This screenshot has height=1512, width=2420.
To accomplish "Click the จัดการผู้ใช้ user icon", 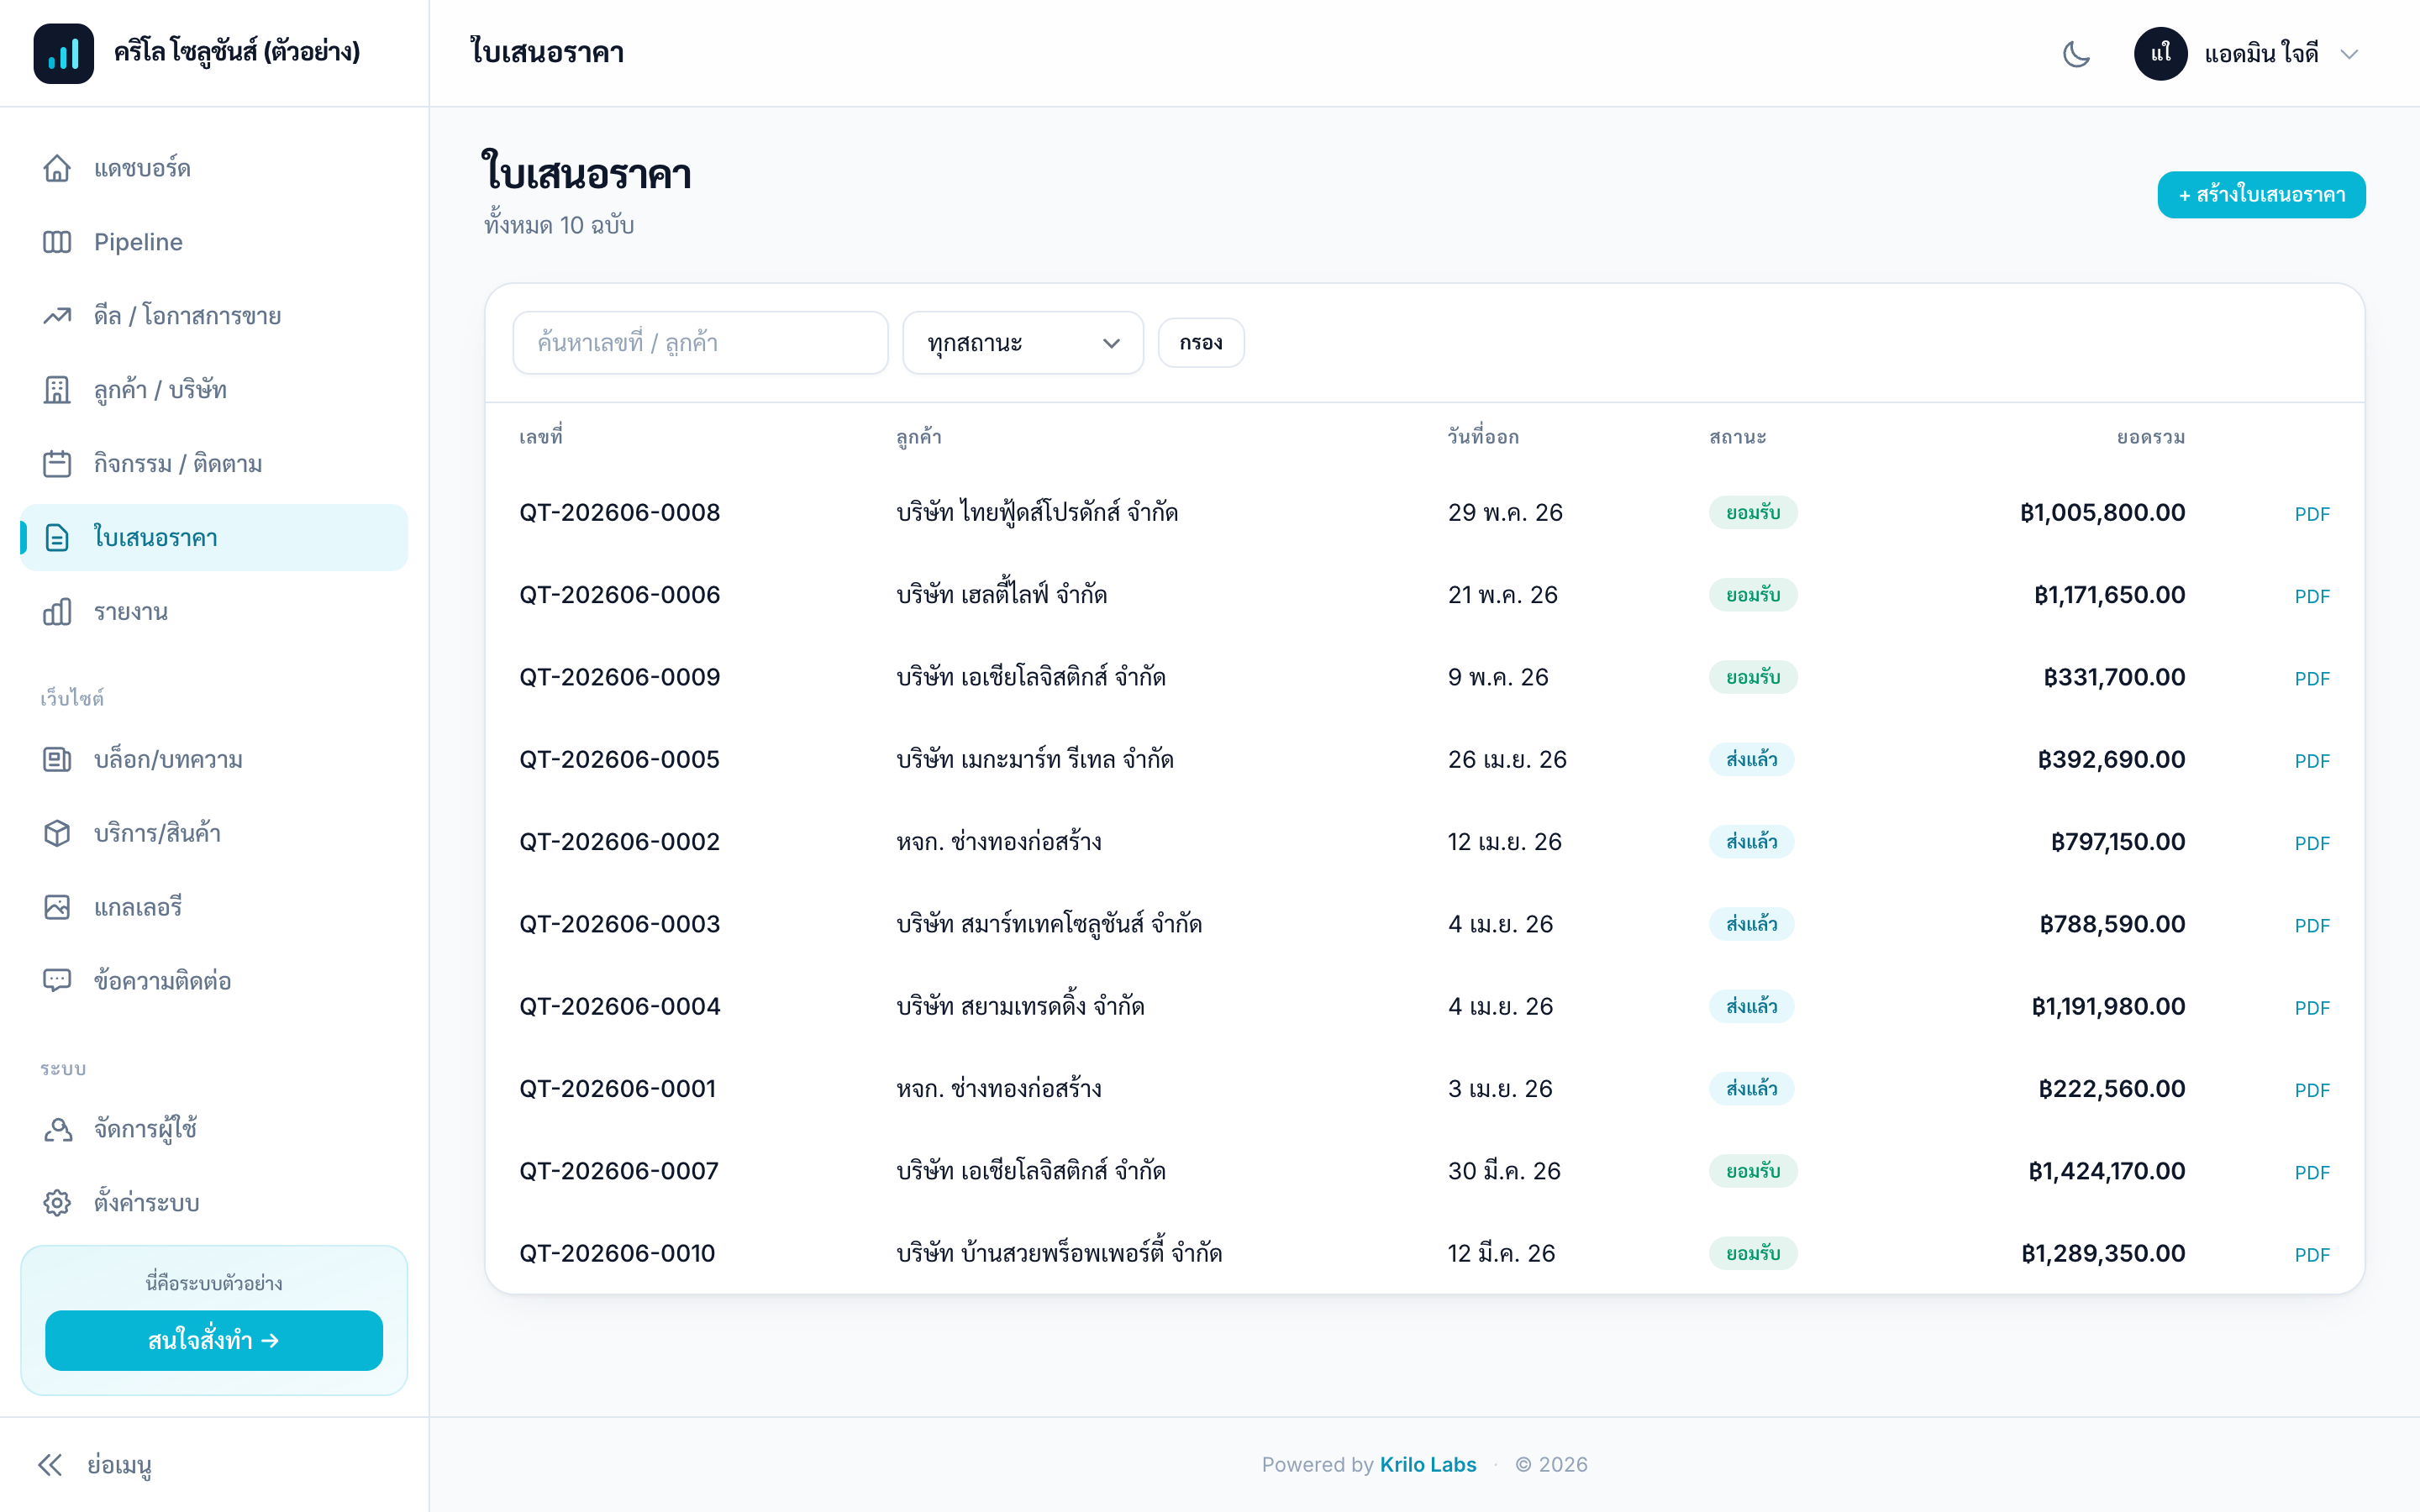I will coord(57,1129).
